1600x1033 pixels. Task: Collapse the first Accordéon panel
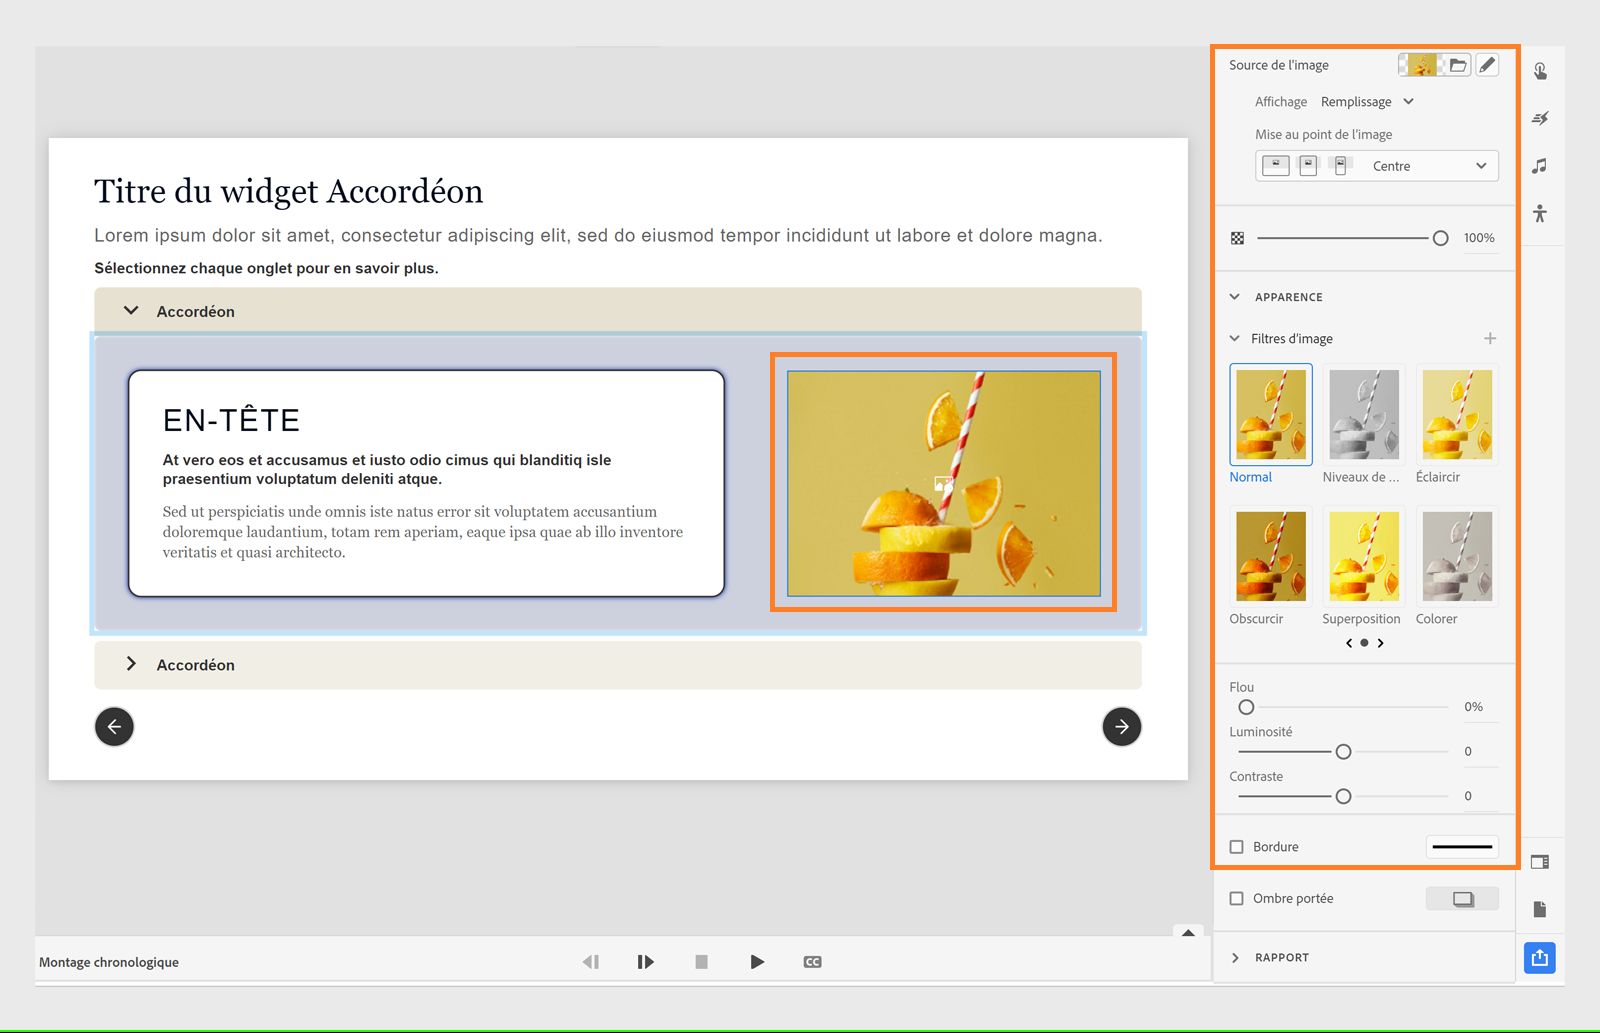click(x=131, y=310)
